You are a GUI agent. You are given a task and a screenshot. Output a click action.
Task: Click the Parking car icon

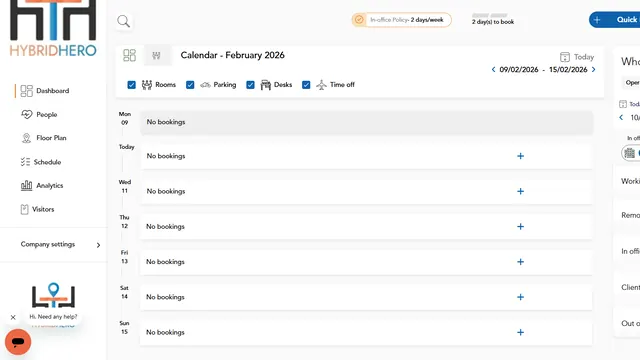point(205,85)
